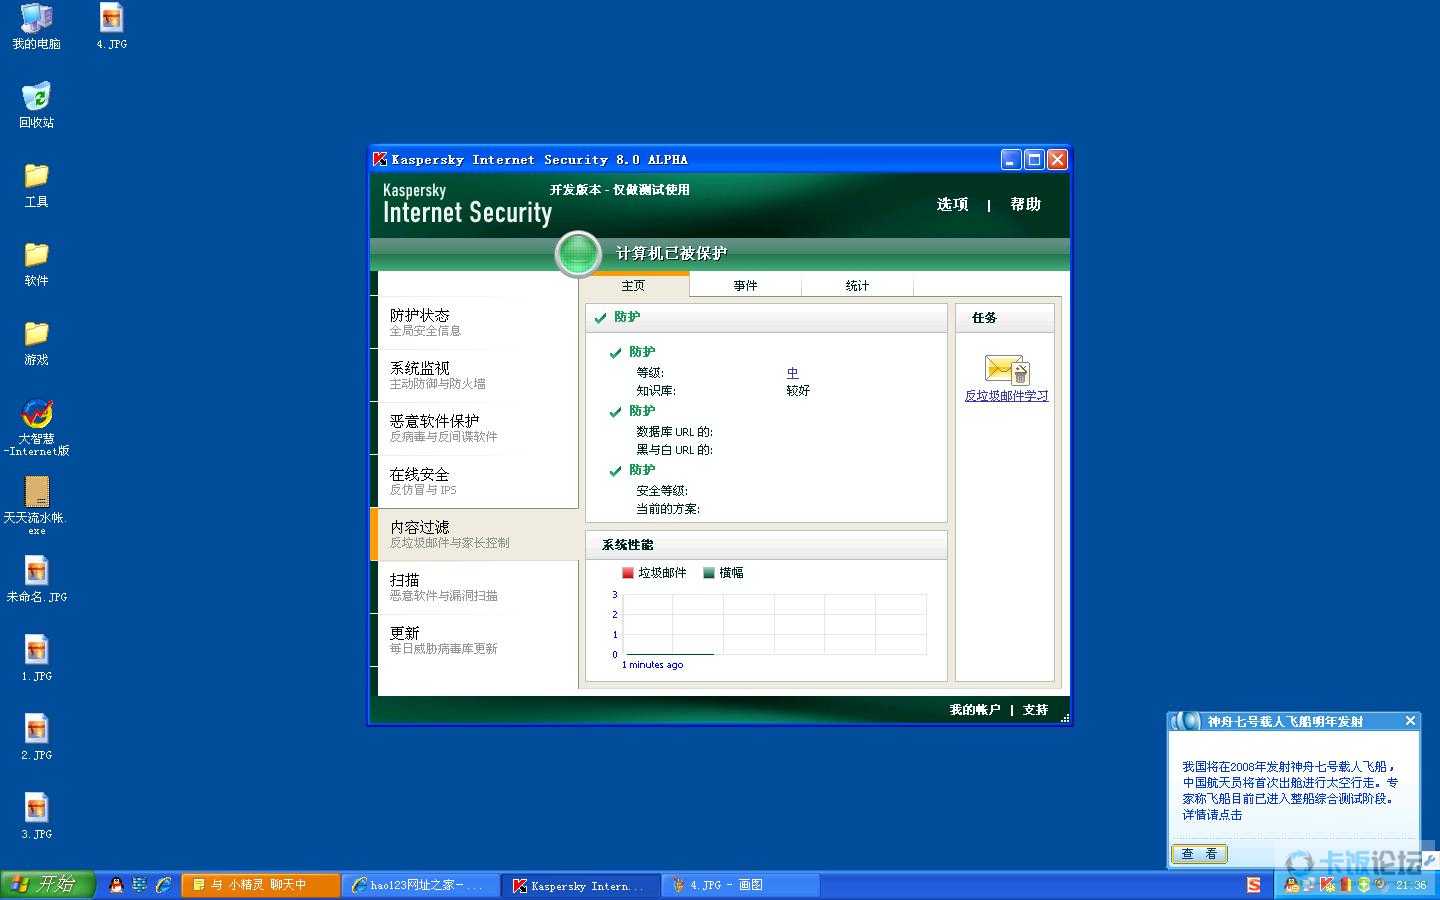Click the taskbar clock showing 21:36
1440x900 pixels.
click(x=1411, y=885)
